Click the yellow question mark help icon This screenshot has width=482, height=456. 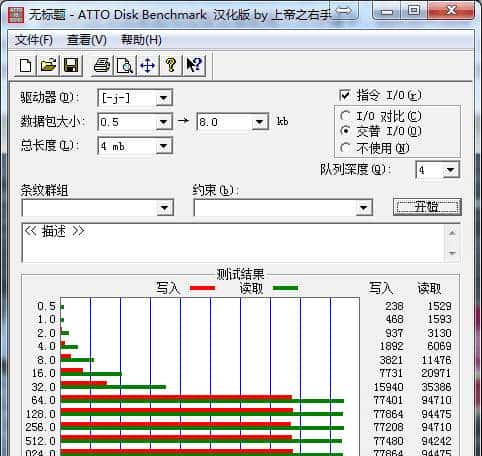pyautogui.click(x=171, y=65)
